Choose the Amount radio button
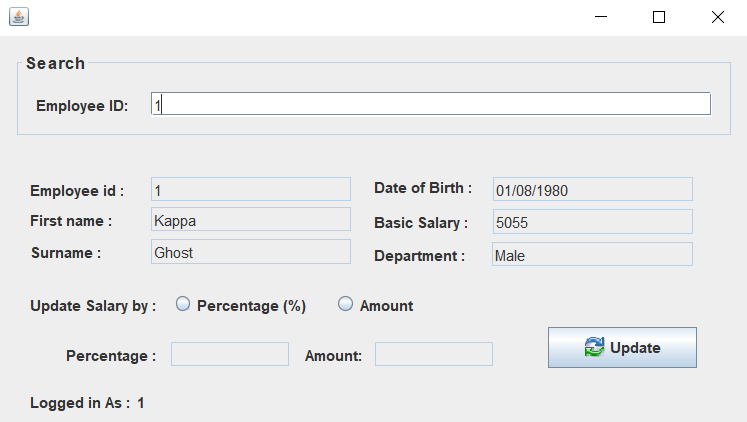 click(x=346, y=305)
